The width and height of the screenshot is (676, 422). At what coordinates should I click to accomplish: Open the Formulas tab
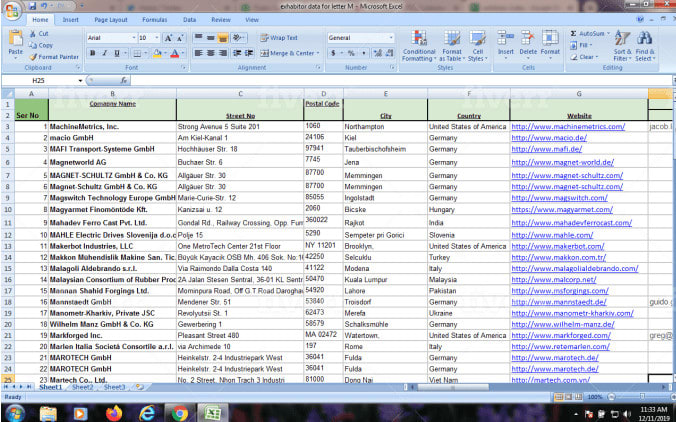click(154, 20)
